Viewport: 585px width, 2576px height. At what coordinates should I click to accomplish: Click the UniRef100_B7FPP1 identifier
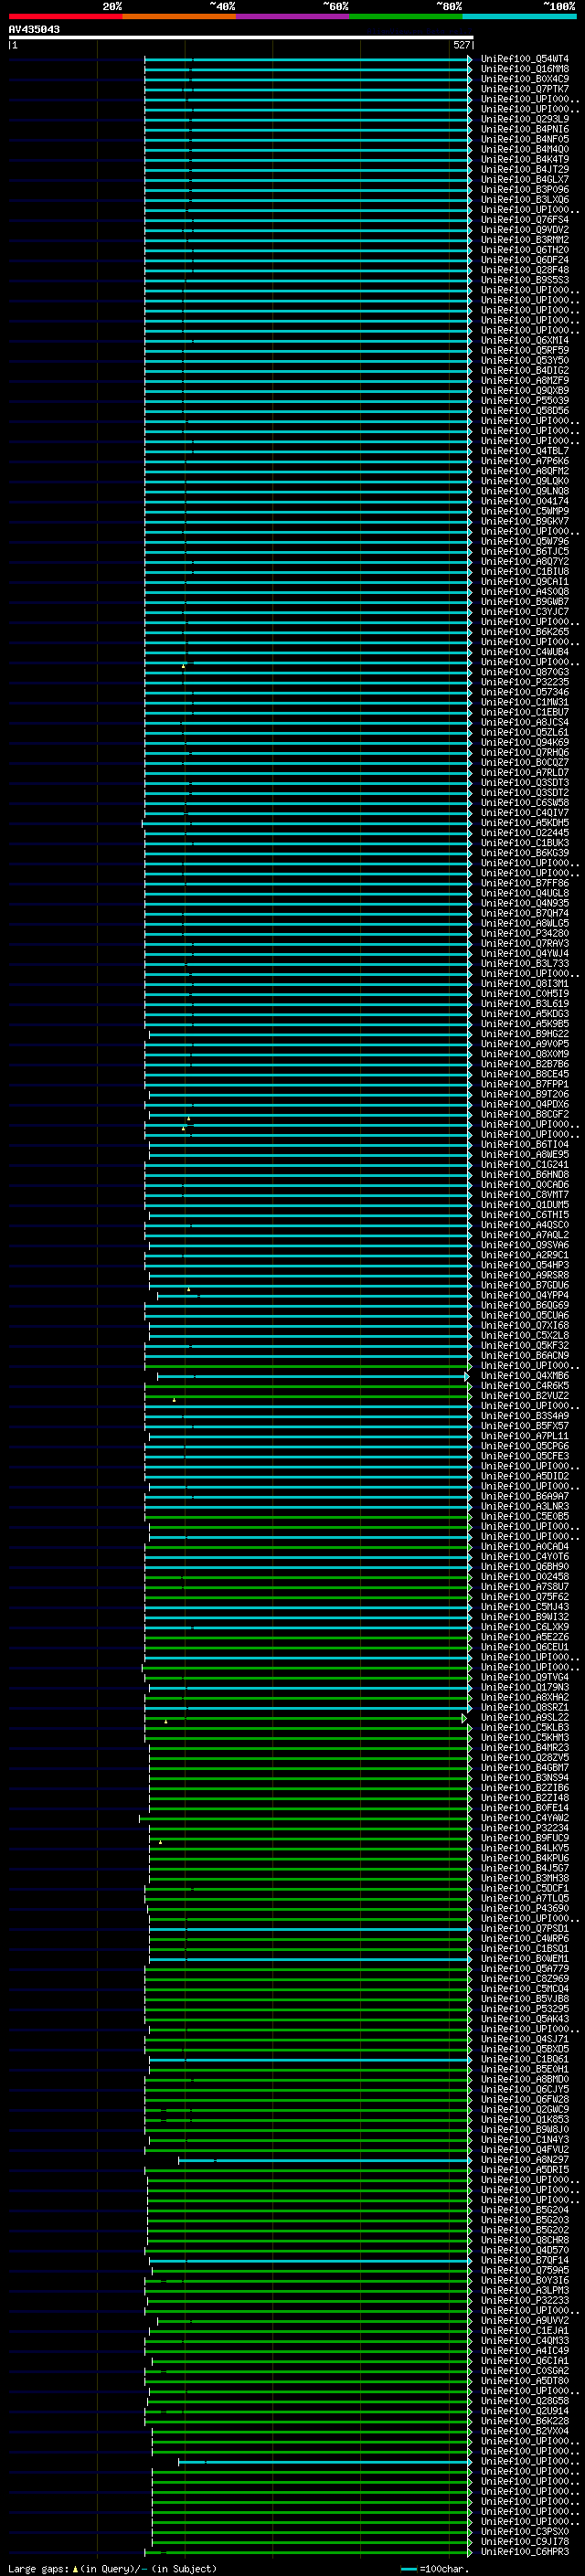coord(525,1084)
